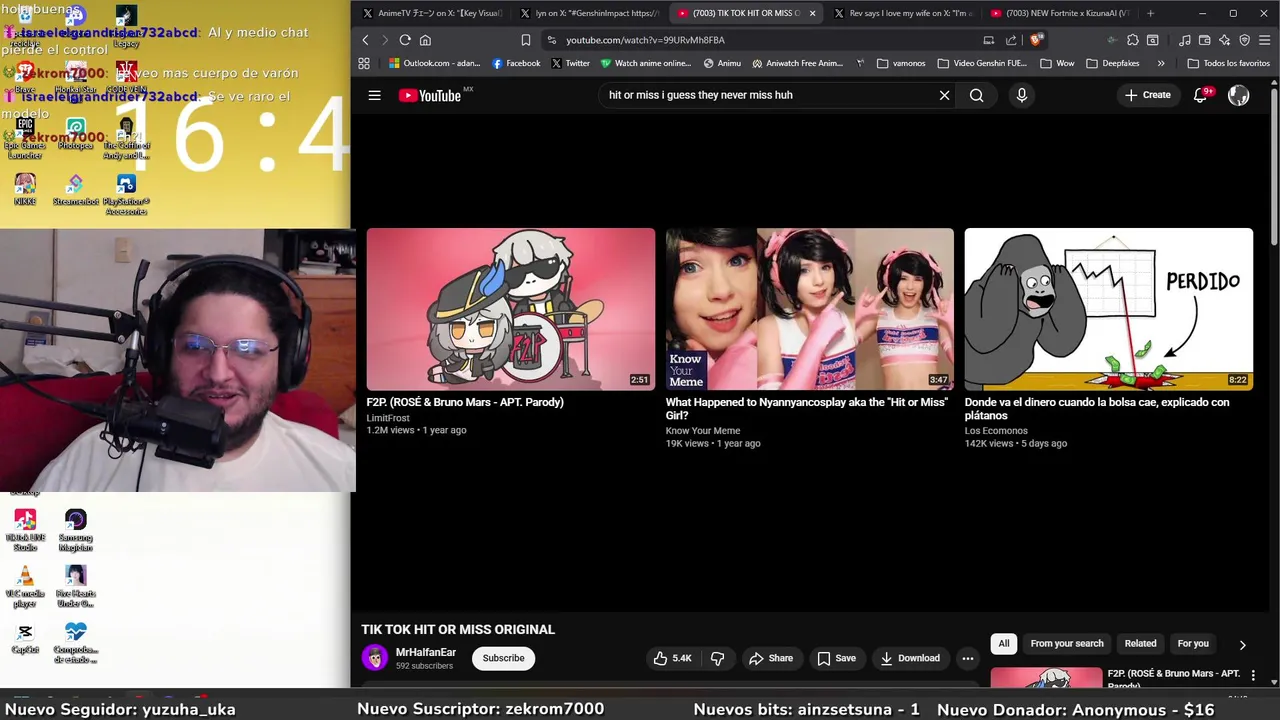Open the browser home page
The width and height of the screenshot is (1280, 720).
point(425,40)
